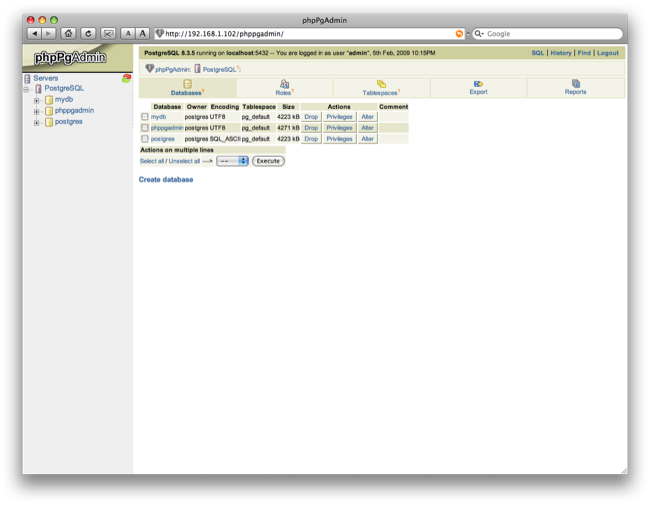Image resolution: width=650 pixels, height=505 pixels.
Task: Click the Databases tab cylinder icon
Action: 187,84
